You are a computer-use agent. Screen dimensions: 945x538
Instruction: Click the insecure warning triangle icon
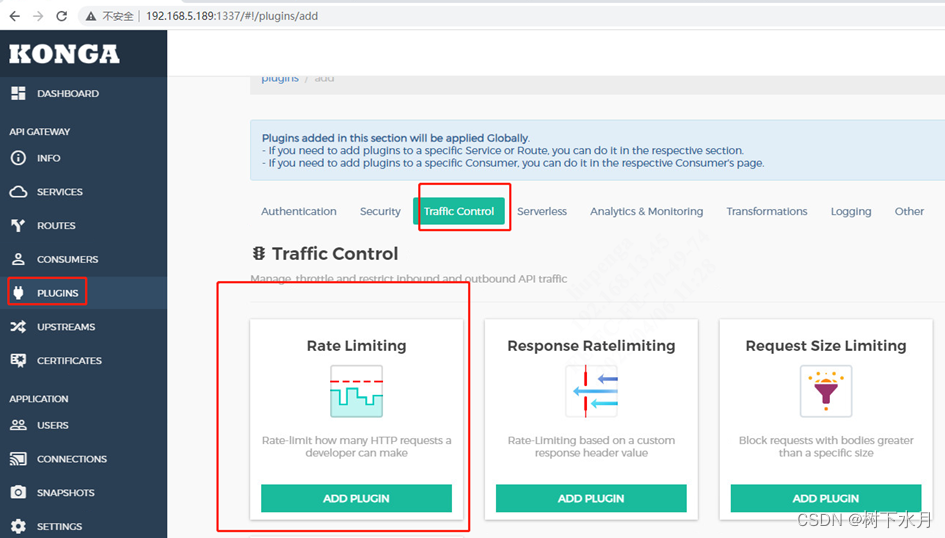pos(90,16)
